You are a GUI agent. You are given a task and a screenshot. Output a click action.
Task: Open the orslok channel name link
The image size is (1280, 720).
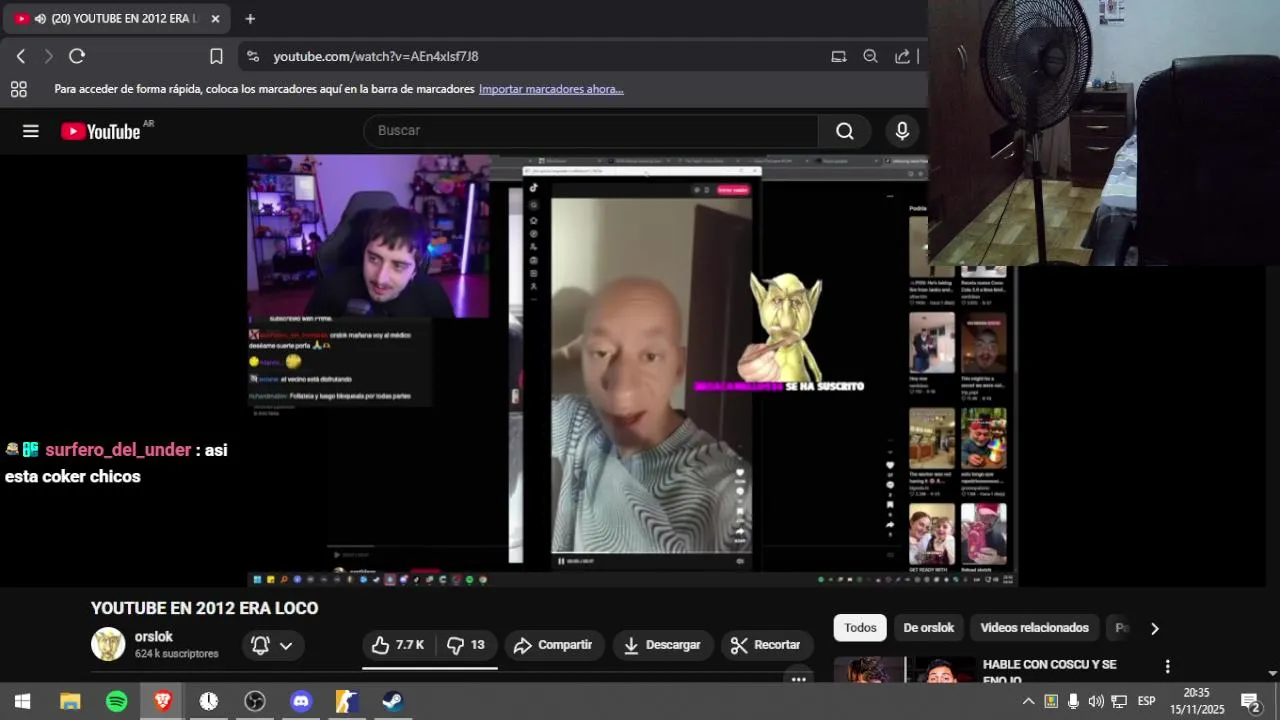[154, 636]
